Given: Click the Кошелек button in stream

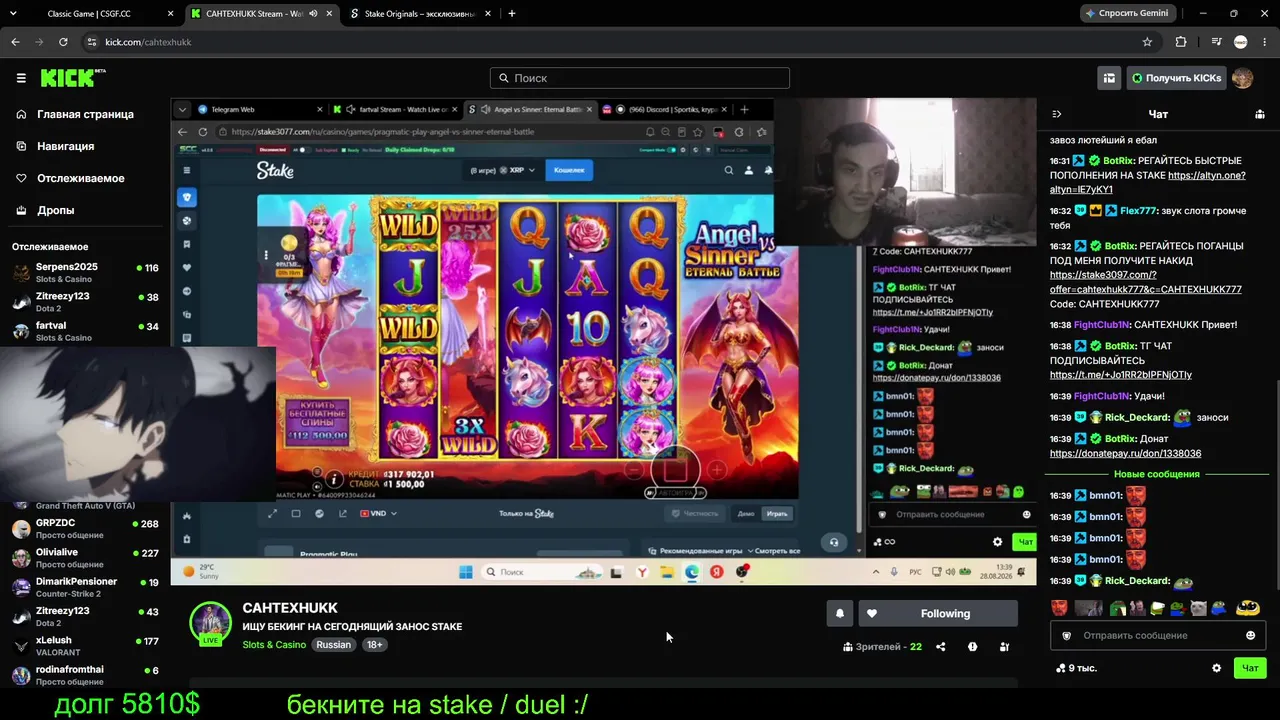Looking at the screenshot, I should pyautogui.click(x=569, y=170).
